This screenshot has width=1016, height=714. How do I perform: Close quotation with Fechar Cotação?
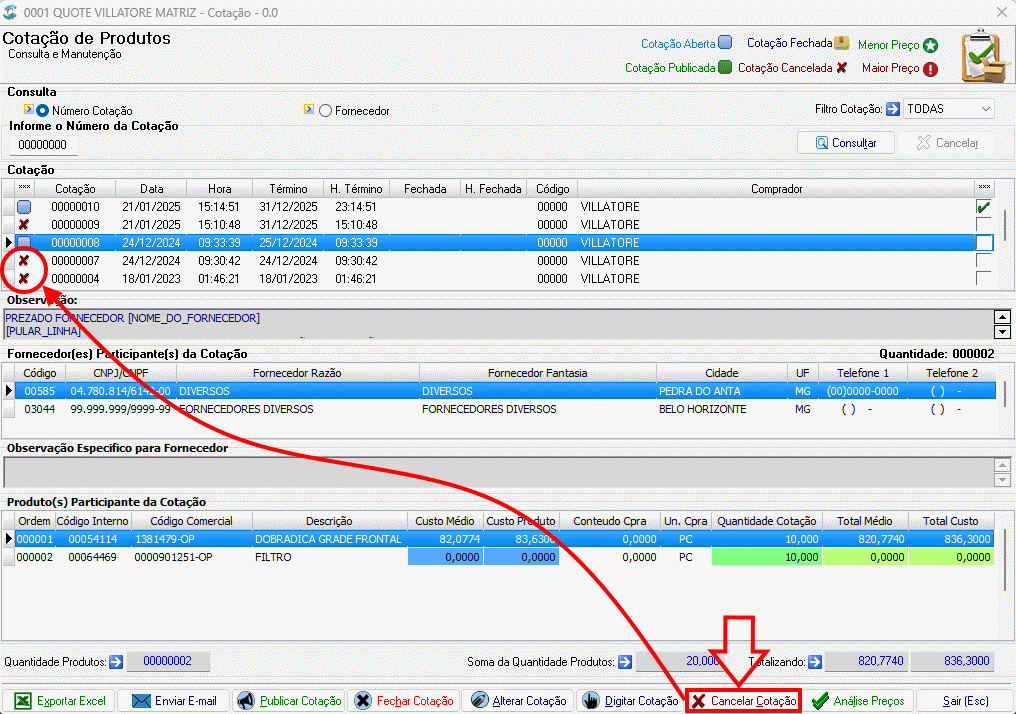pyautogui.click(x=403, y=700)
